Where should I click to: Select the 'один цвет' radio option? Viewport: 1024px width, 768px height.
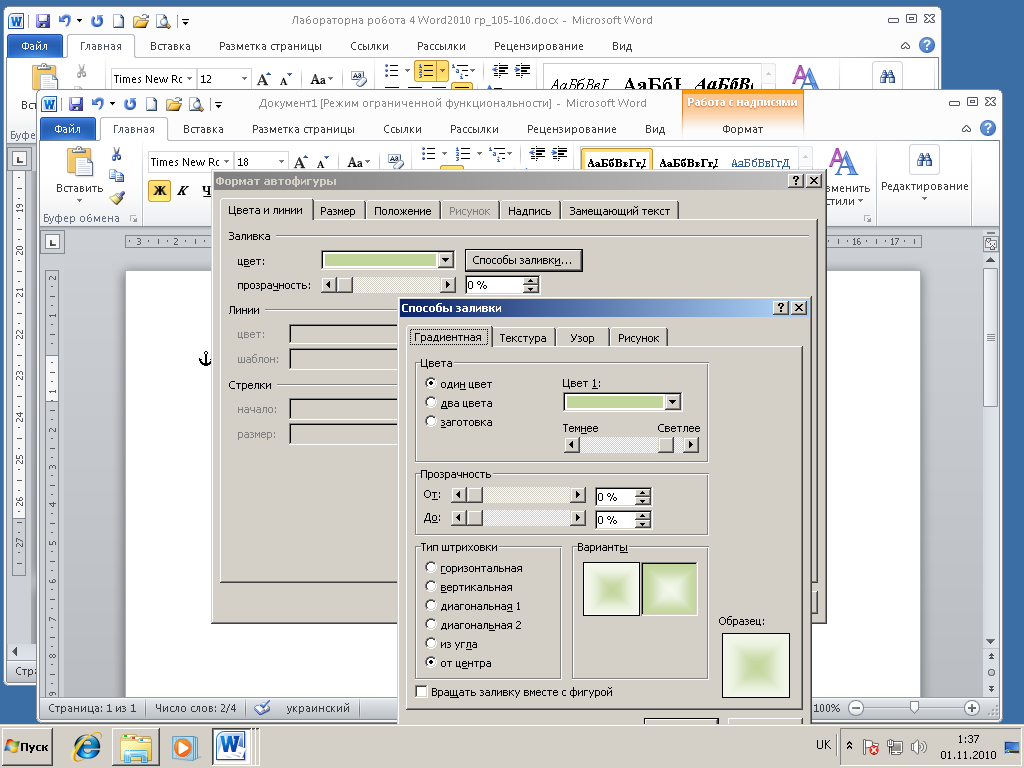430,383
